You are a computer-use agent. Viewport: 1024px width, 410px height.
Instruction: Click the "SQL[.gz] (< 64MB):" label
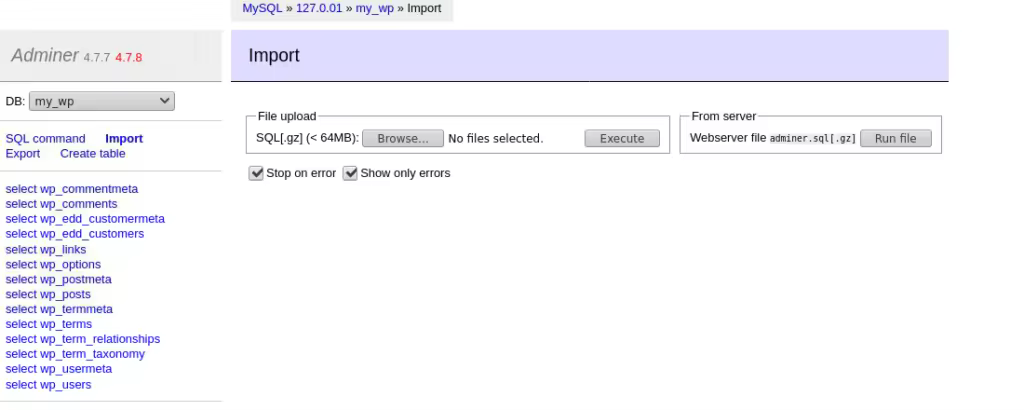click(x=308, y=138)
